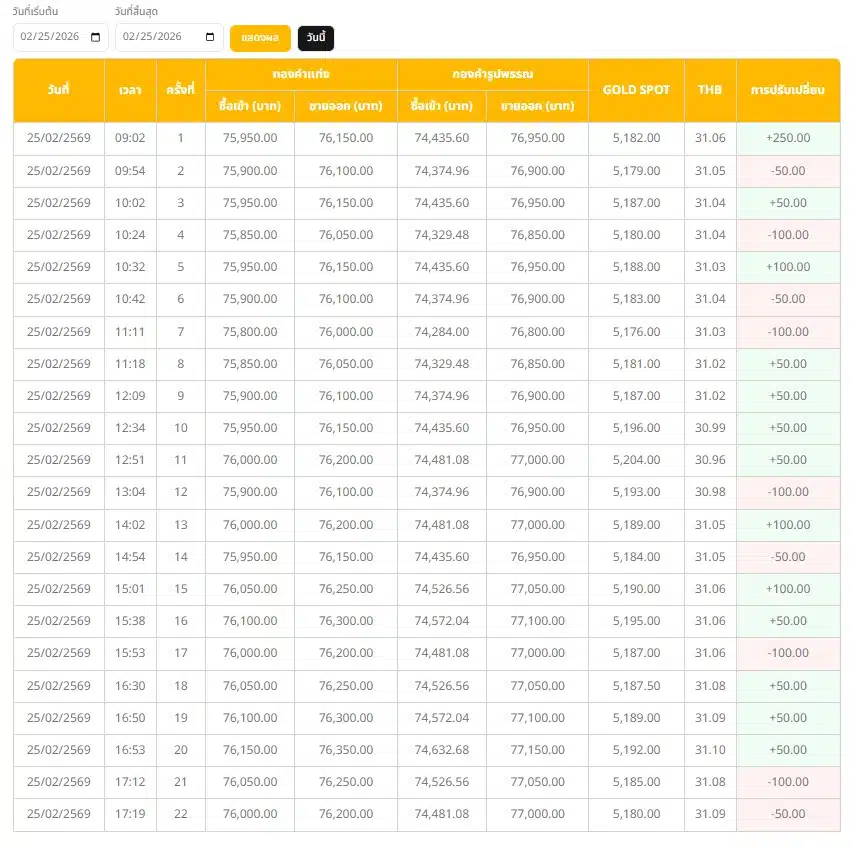Image resolution: width=853 pixels, height=848 pixels.
Task: Click the GOLD SPOT column header
Action: tap(636, 90)
